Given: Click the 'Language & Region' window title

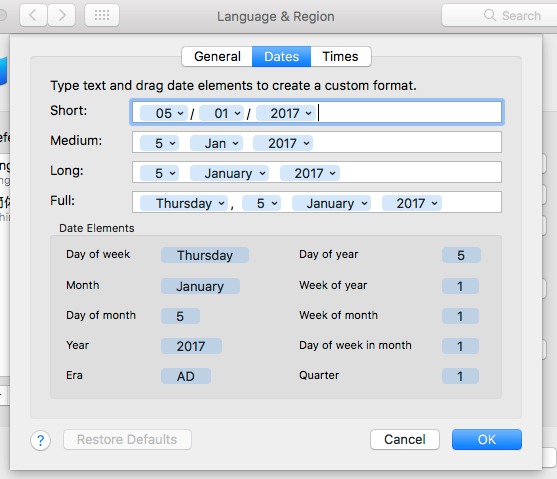Looking at the screenshot, I should (276, 16).
